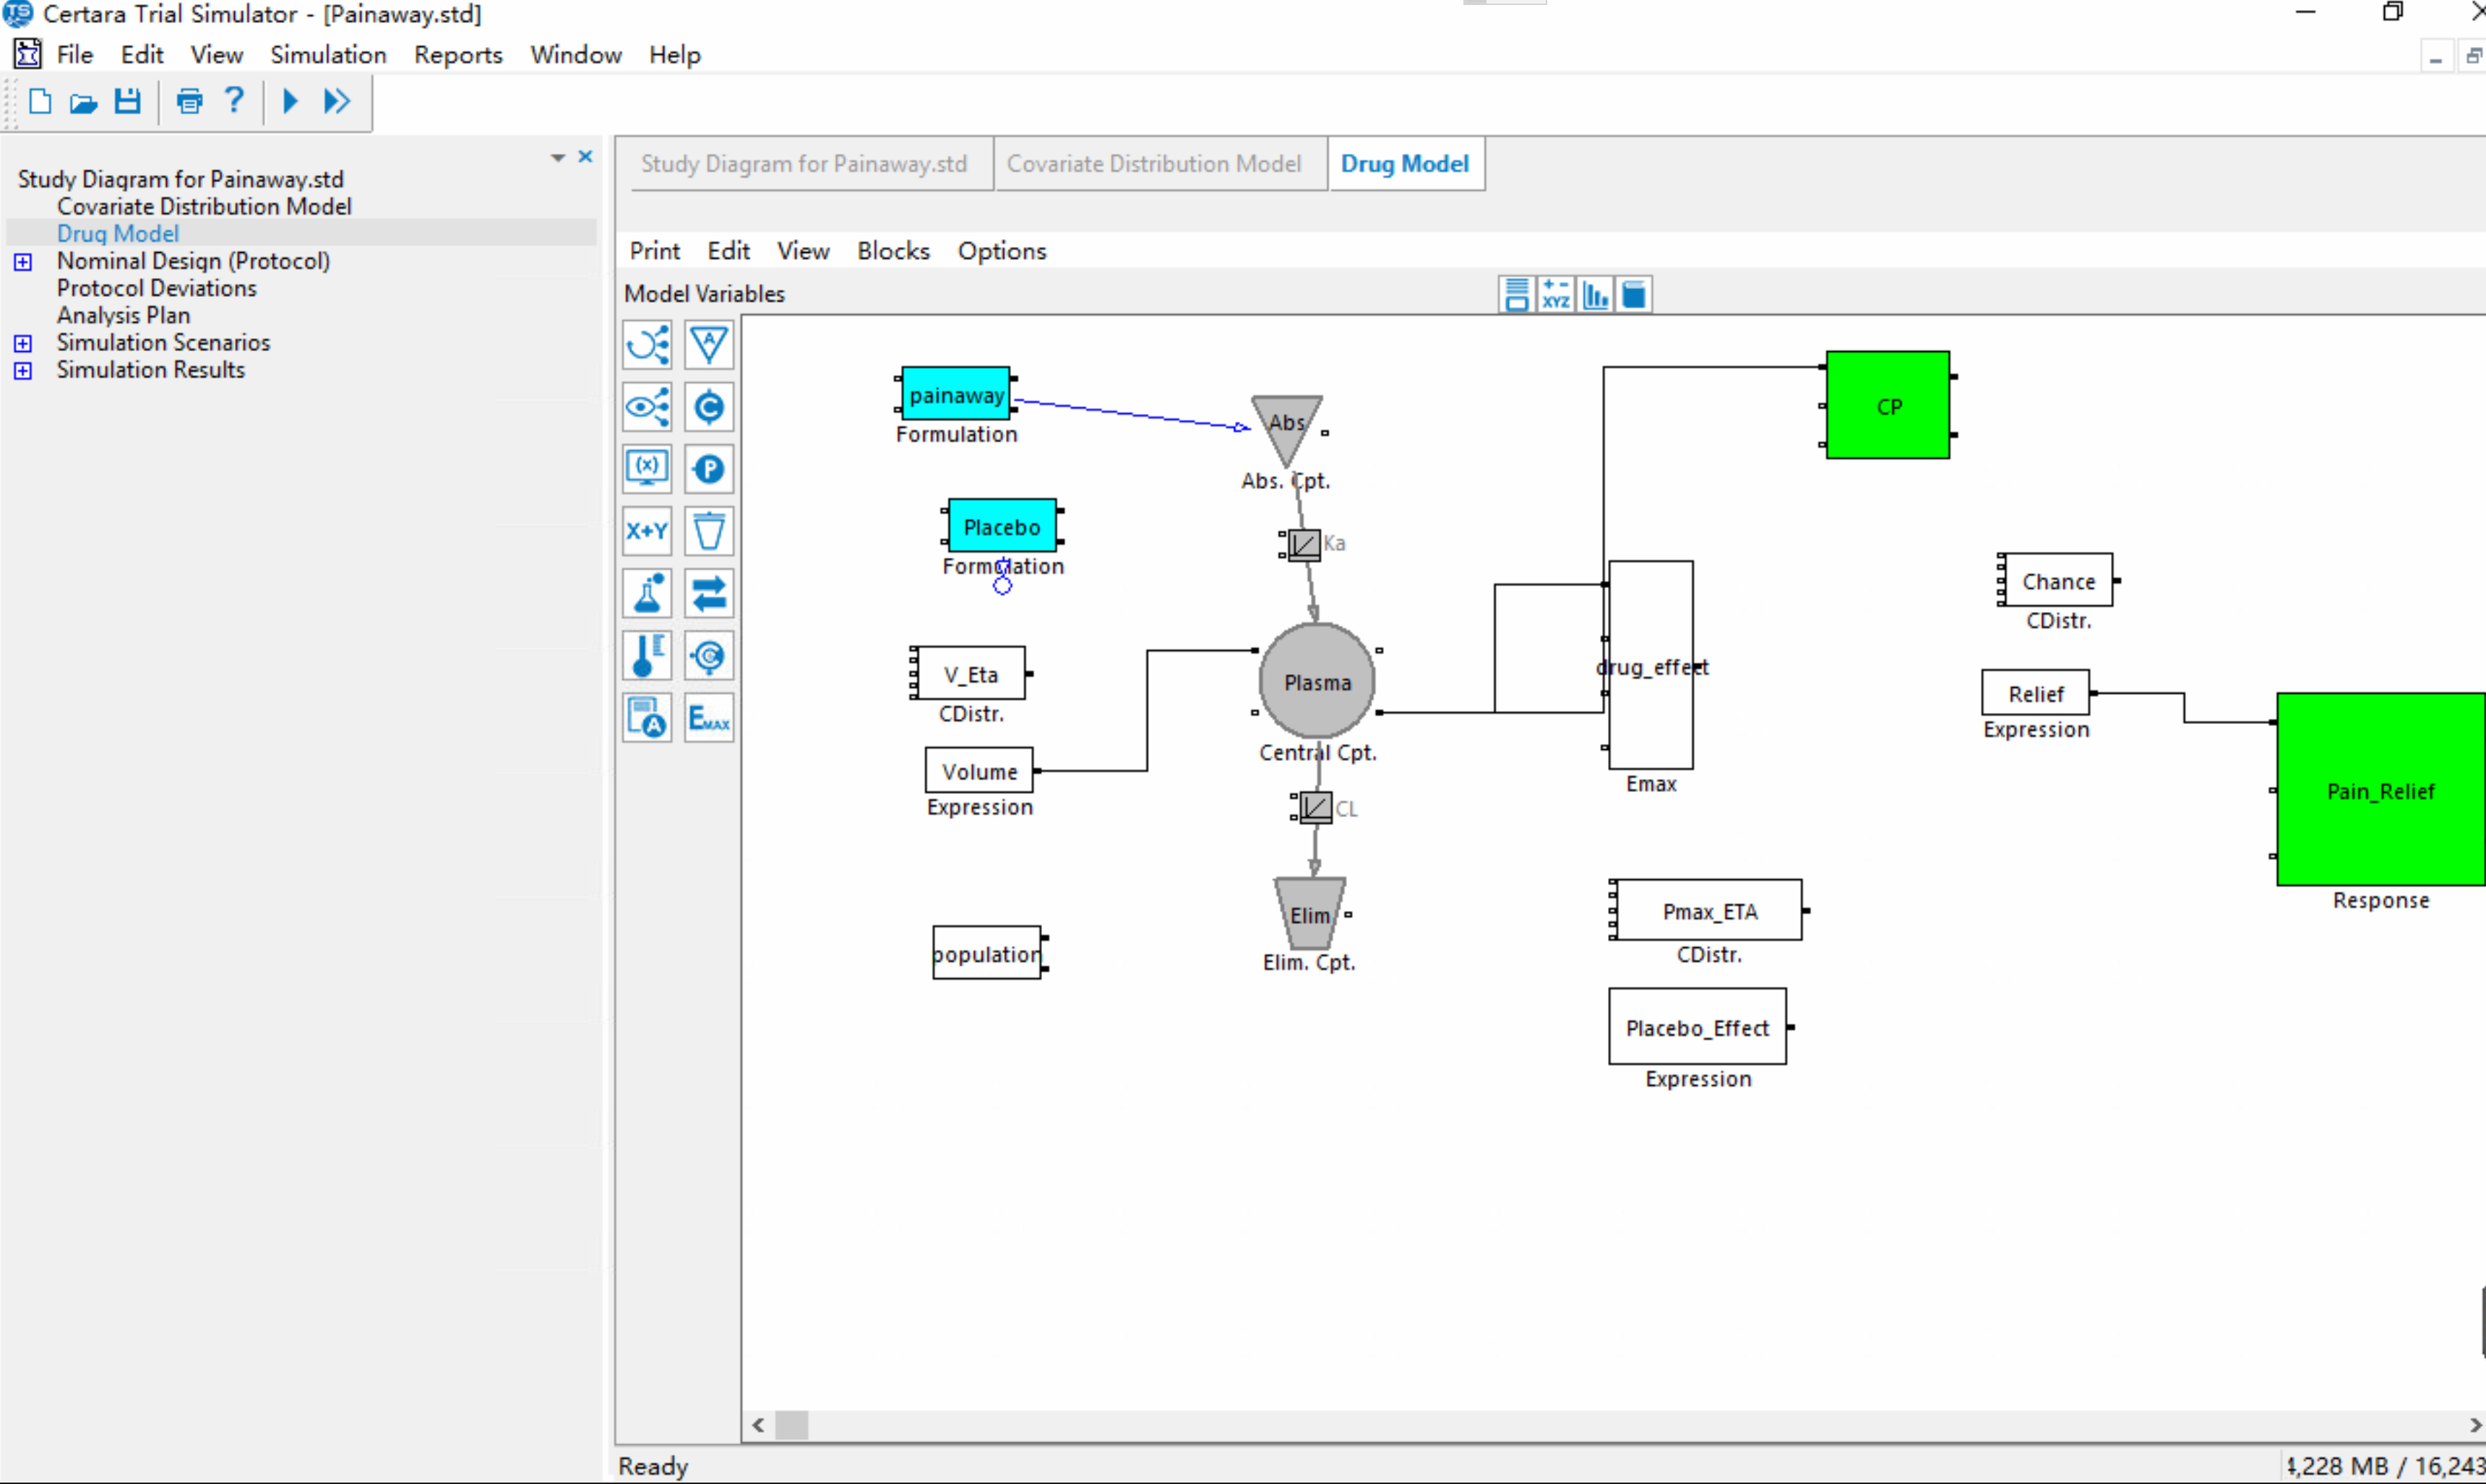Select the thermometer block tool
Image resolution: width=2486 pixels, height=1484 pixels.
tap(647, 656)
